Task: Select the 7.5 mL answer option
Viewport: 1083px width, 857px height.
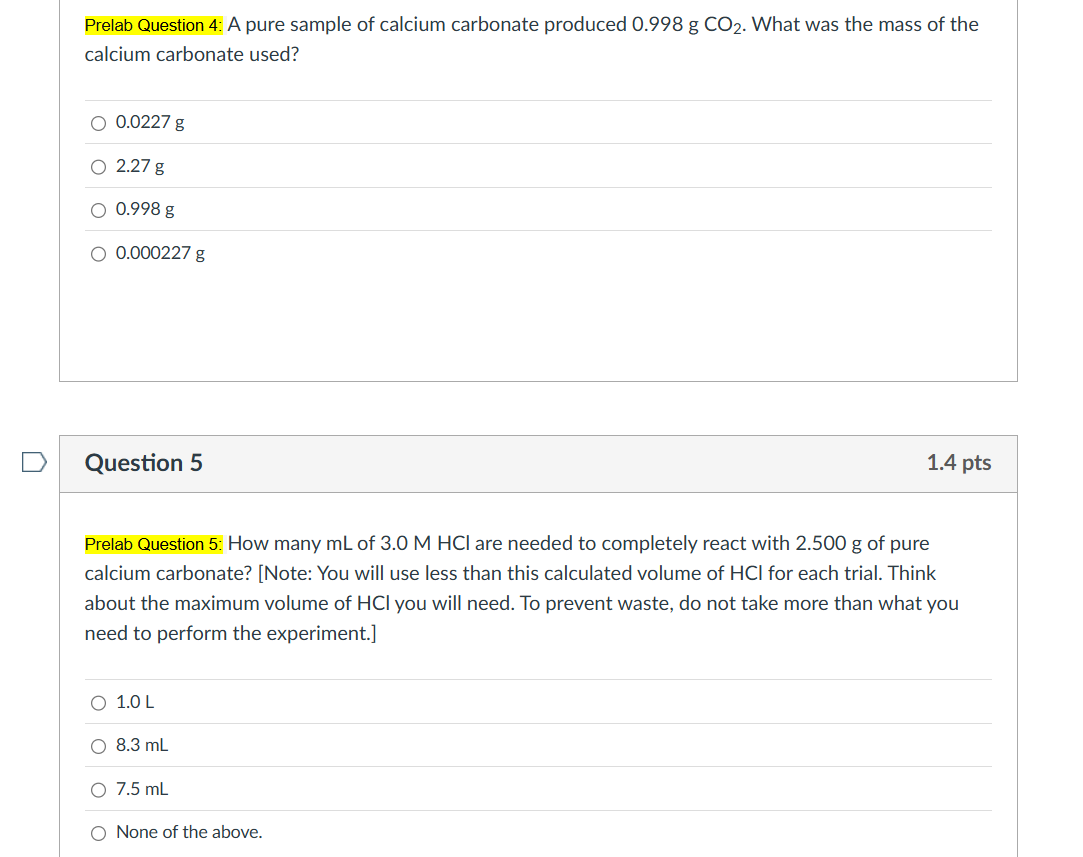Action: tap(98, 789)
